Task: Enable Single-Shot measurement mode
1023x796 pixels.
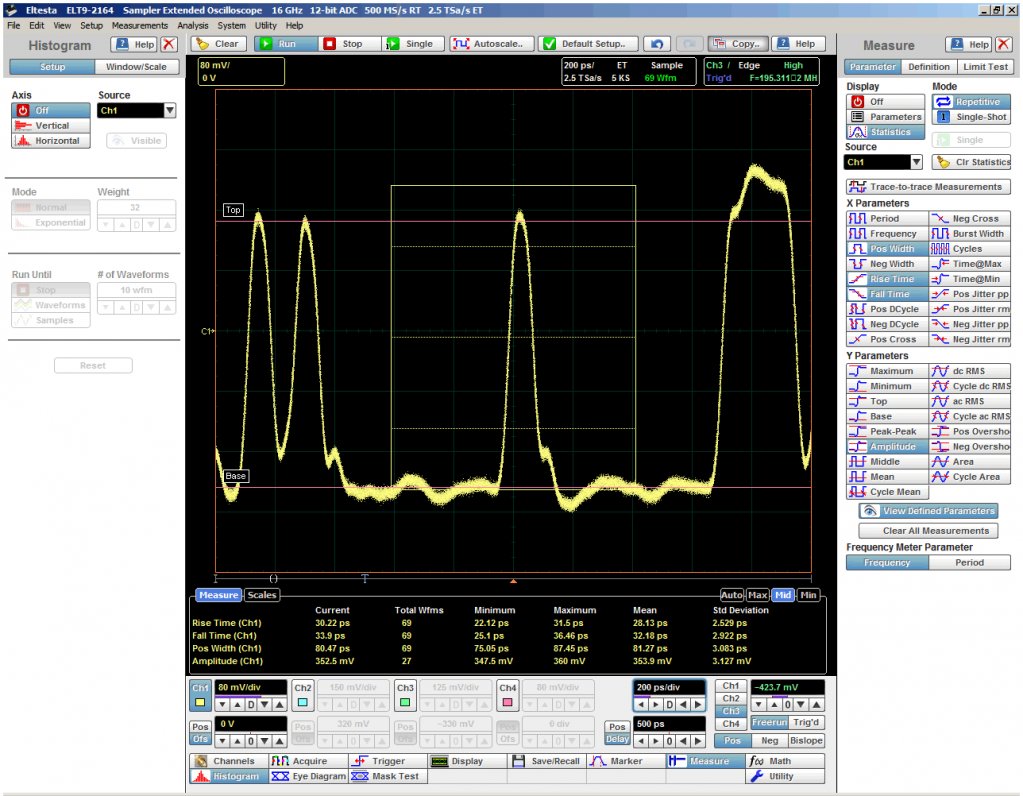Action: pos(971,117)
